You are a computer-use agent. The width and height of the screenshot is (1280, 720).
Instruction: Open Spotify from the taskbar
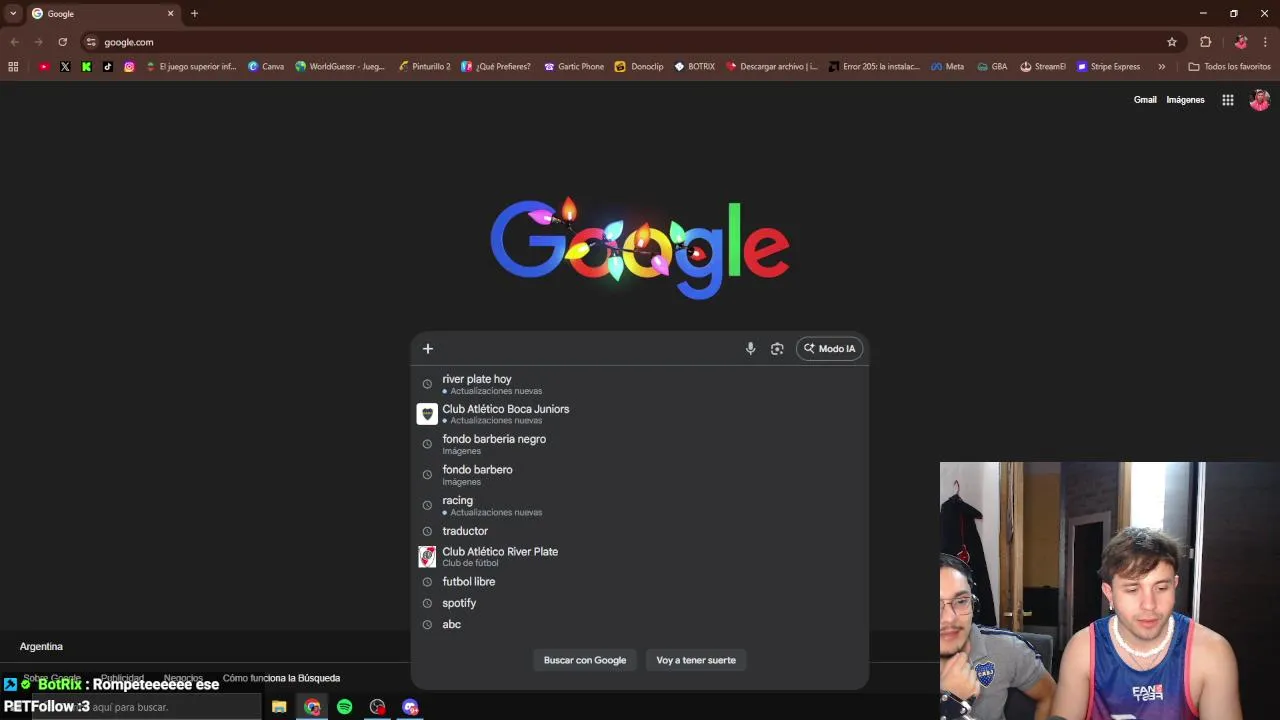[x=344, y=707]
